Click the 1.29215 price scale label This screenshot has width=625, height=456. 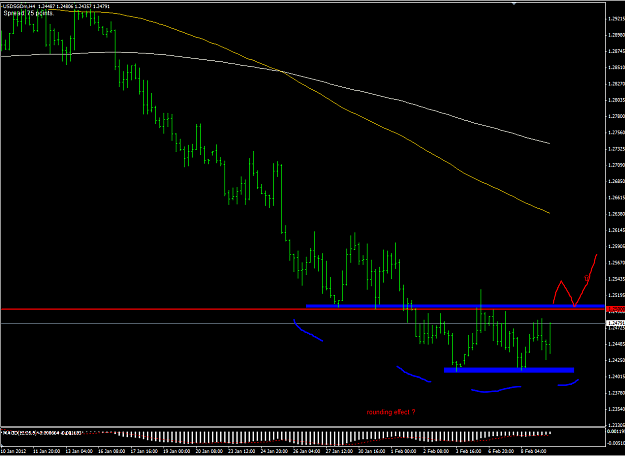[616, 18]
